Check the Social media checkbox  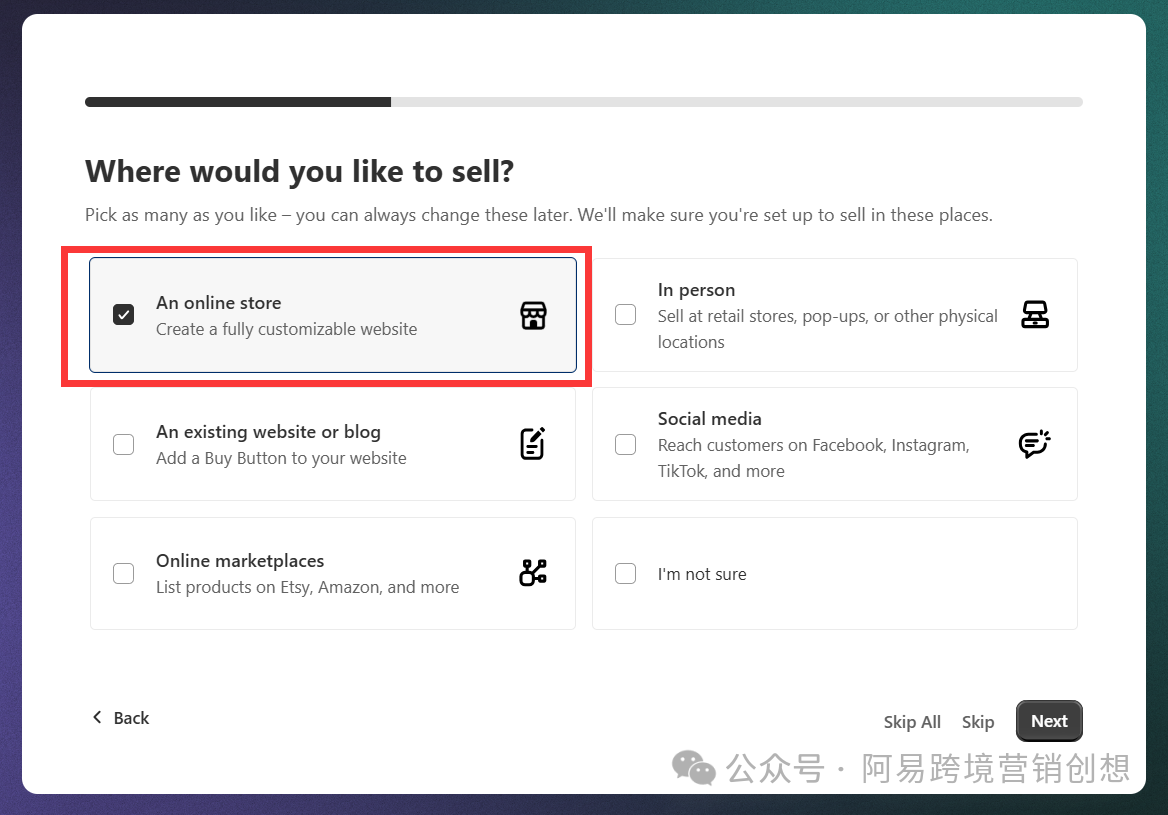(625, 444)
